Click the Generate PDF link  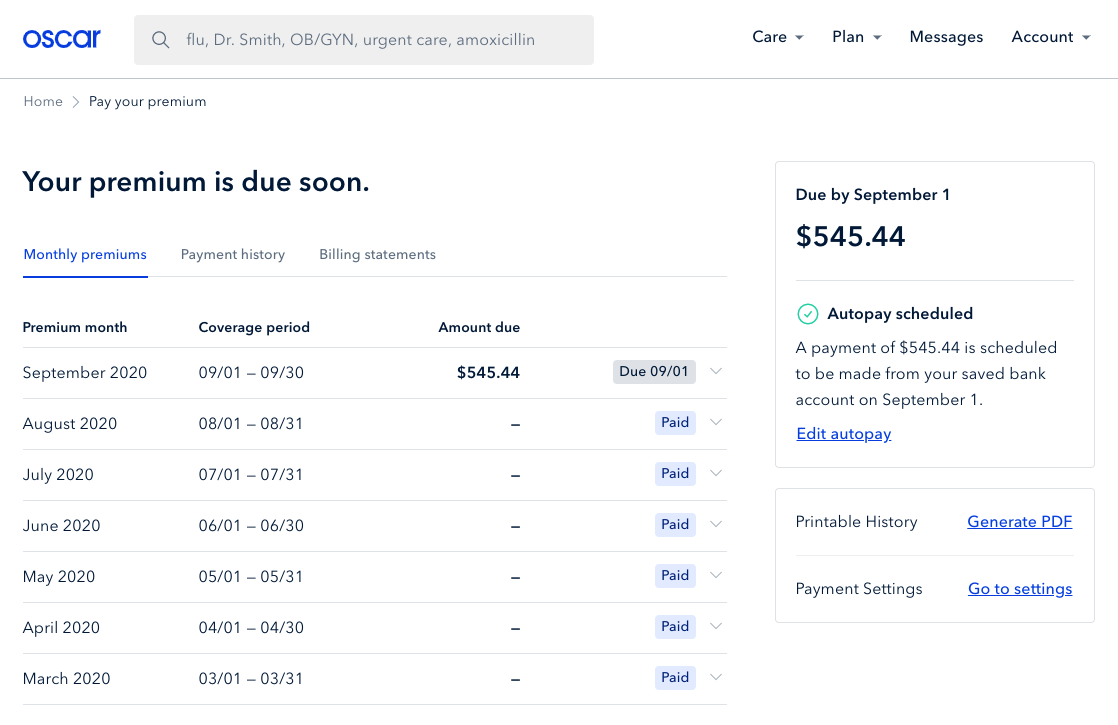(1019, 522)
